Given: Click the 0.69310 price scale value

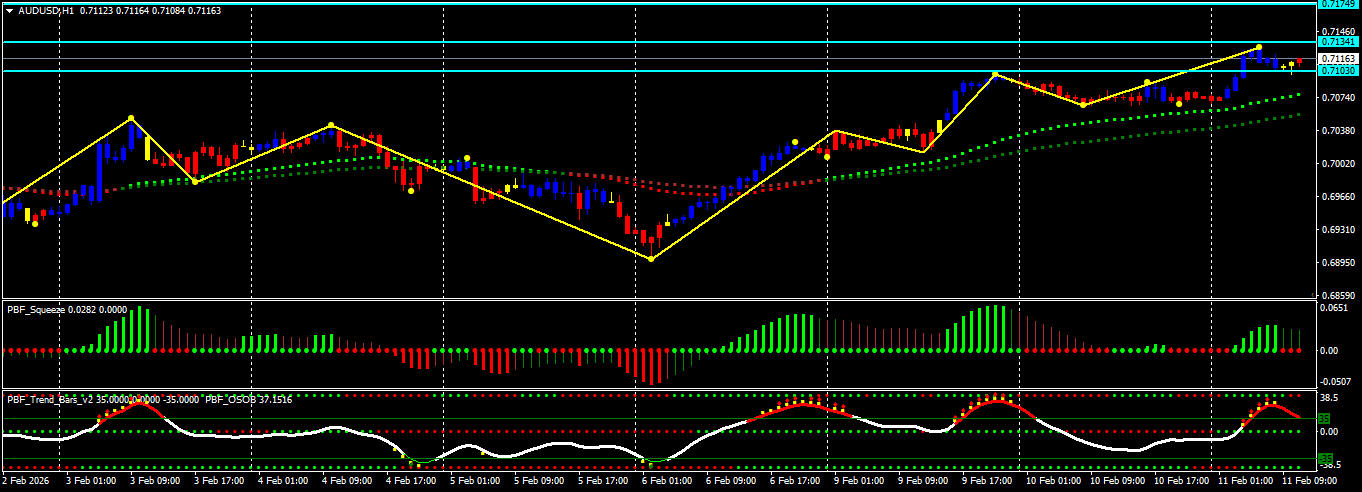Looking at the screenshot, I should tap(1339, 230).
